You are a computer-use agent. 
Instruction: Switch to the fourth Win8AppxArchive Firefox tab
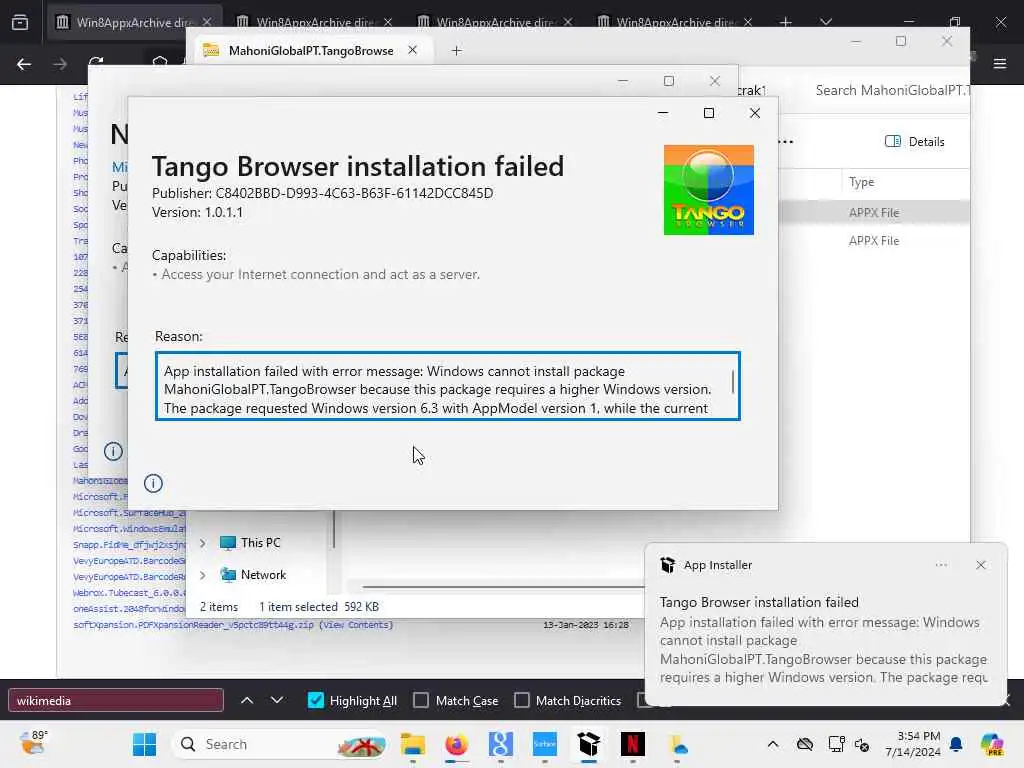click(x=675, y=22)
